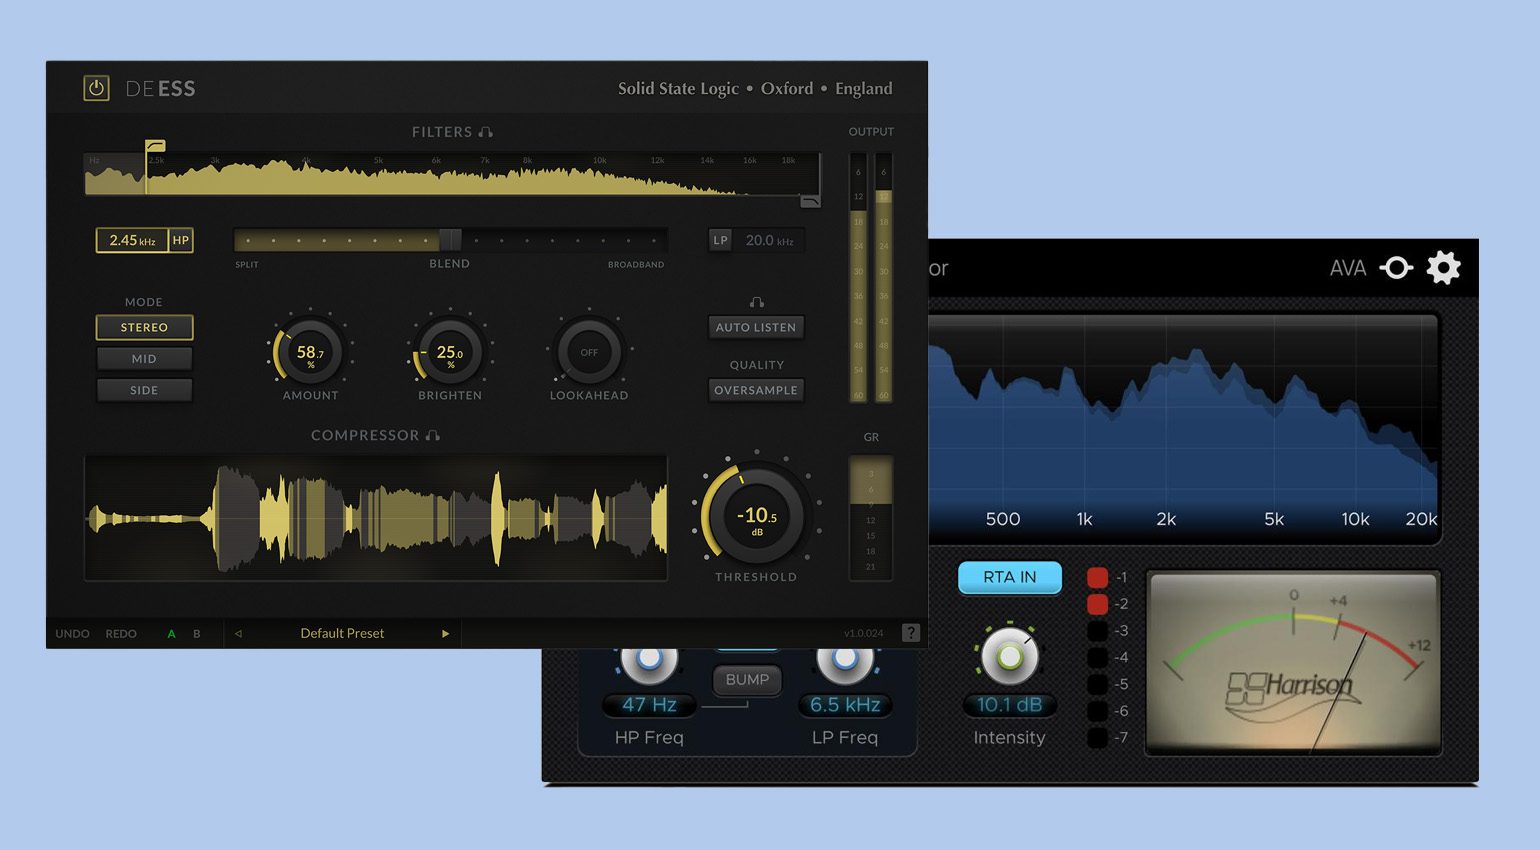Click the Blend slider handle
The height and width of the screenshot is (850, 1540).
pos(450,240)
